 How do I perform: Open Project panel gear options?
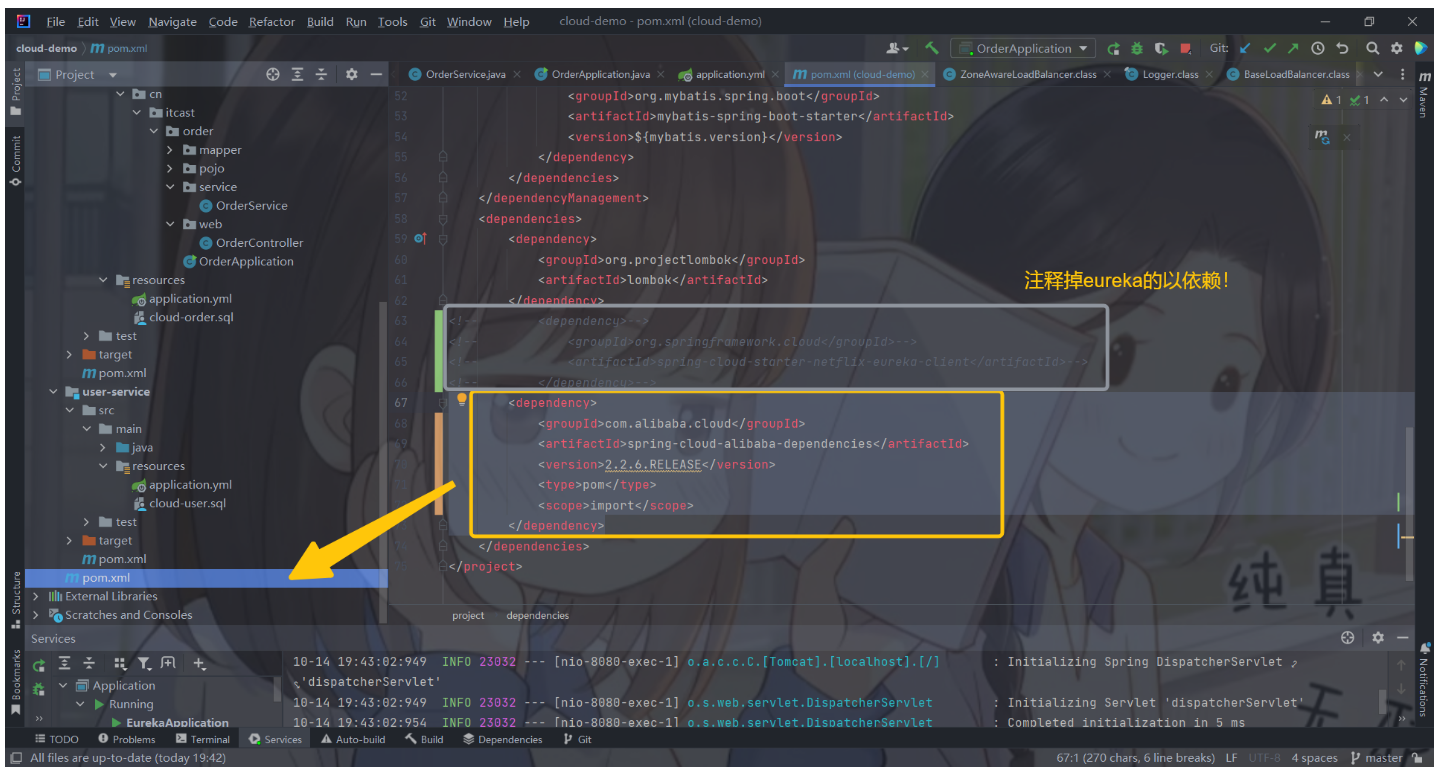pyautogui.click(x=351, y=74)
